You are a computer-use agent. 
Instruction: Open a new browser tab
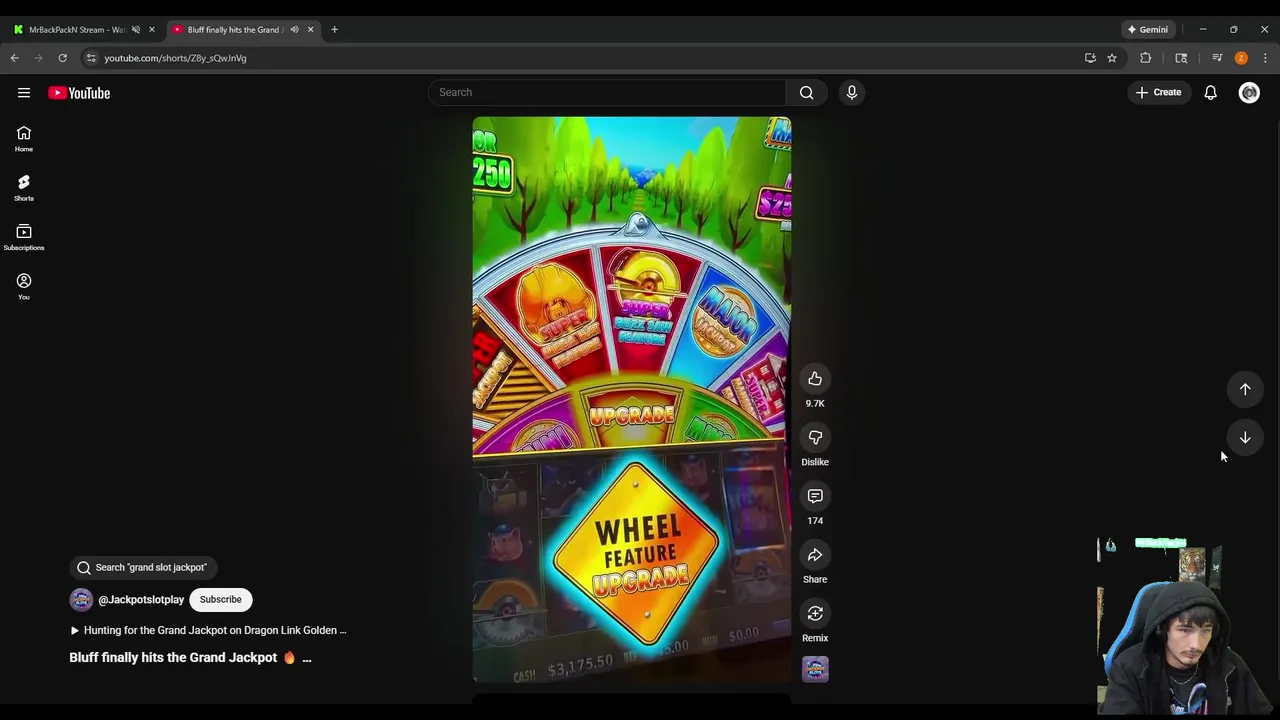click(334, 30)
